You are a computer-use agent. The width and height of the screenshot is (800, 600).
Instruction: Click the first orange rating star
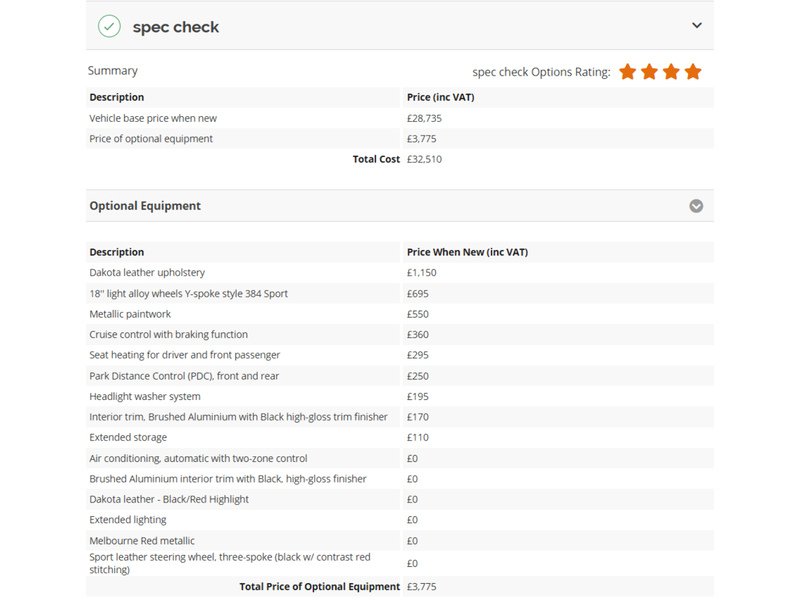coord(628,72)
